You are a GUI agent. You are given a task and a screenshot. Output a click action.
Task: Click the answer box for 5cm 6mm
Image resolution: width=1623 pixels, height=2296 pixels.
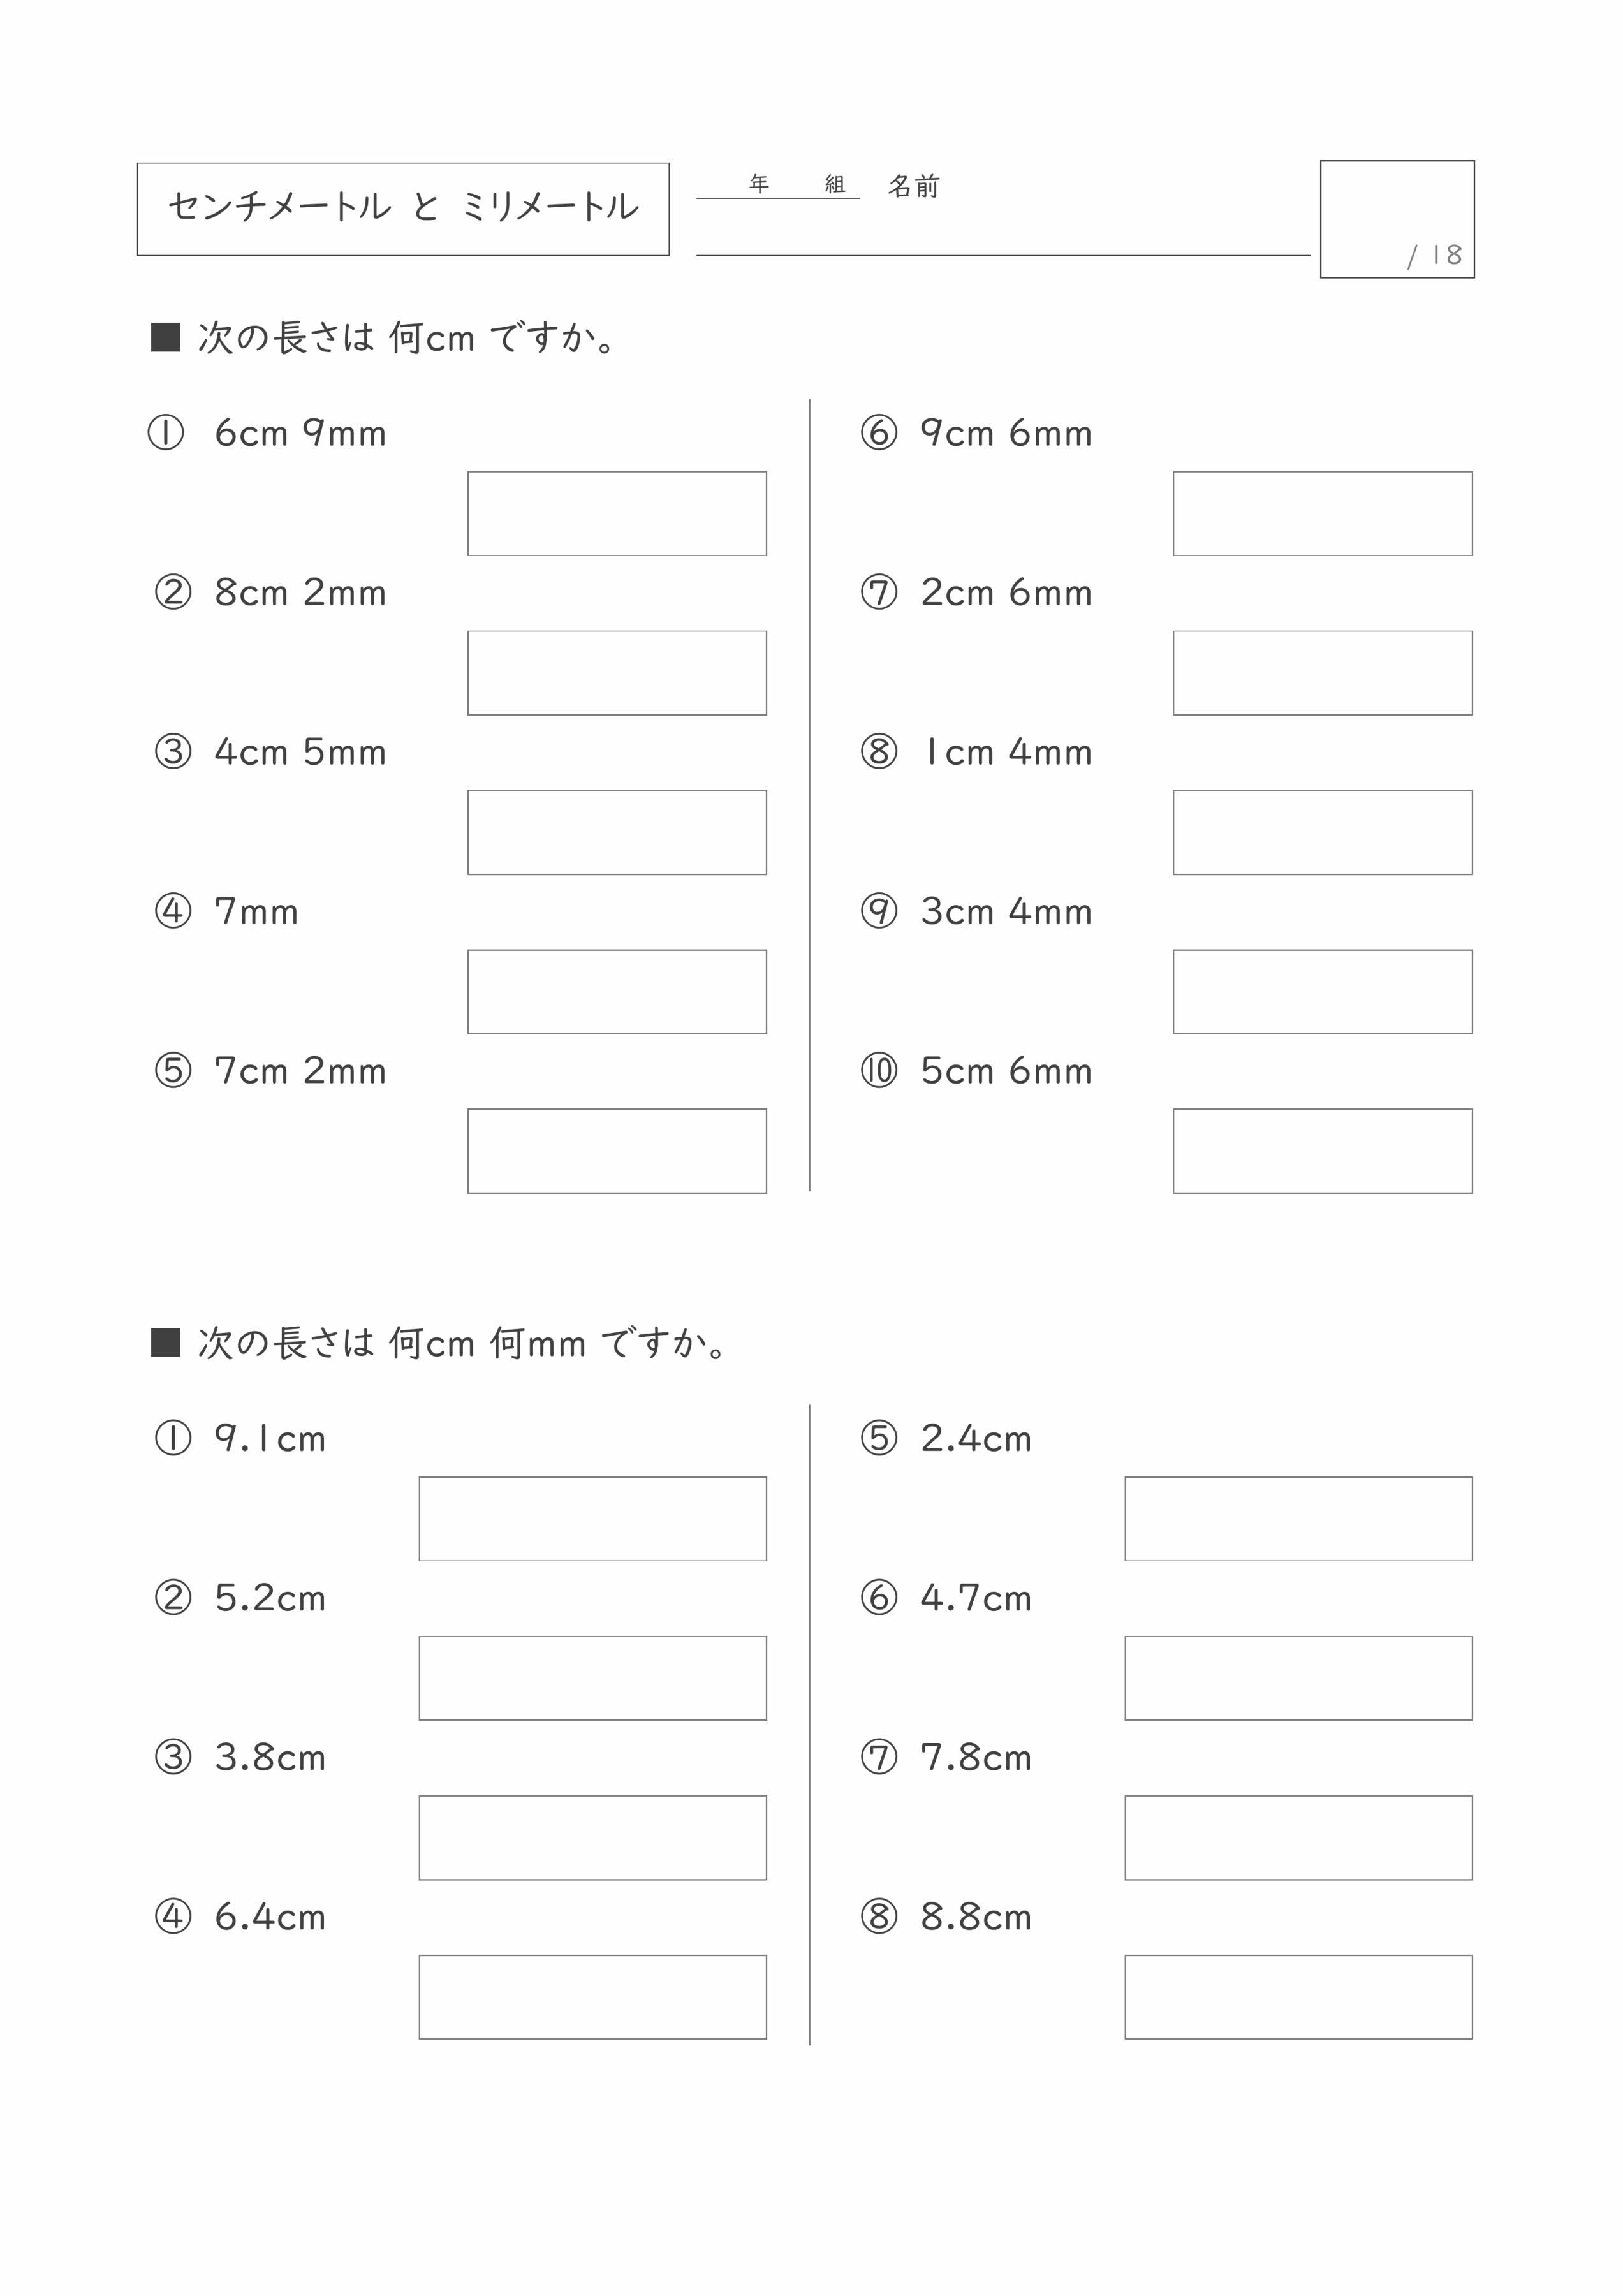(x=1323, y=1151)
